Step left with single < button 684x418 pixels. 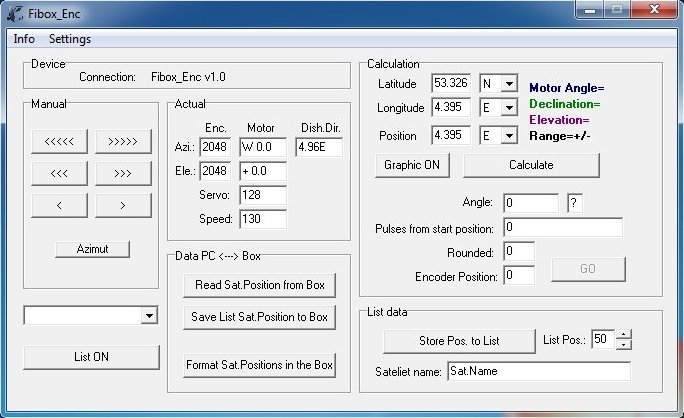pyautogui.click(x=60, y=206)
